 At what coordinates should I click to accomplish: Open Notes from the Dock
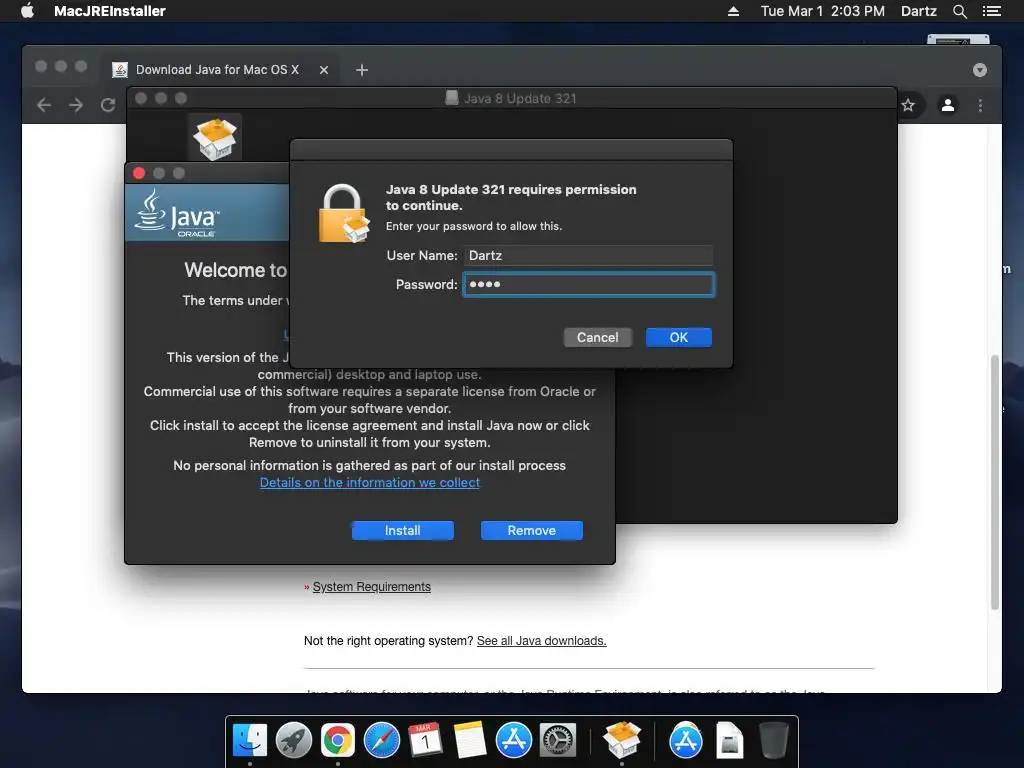click(x=470, y=741)
